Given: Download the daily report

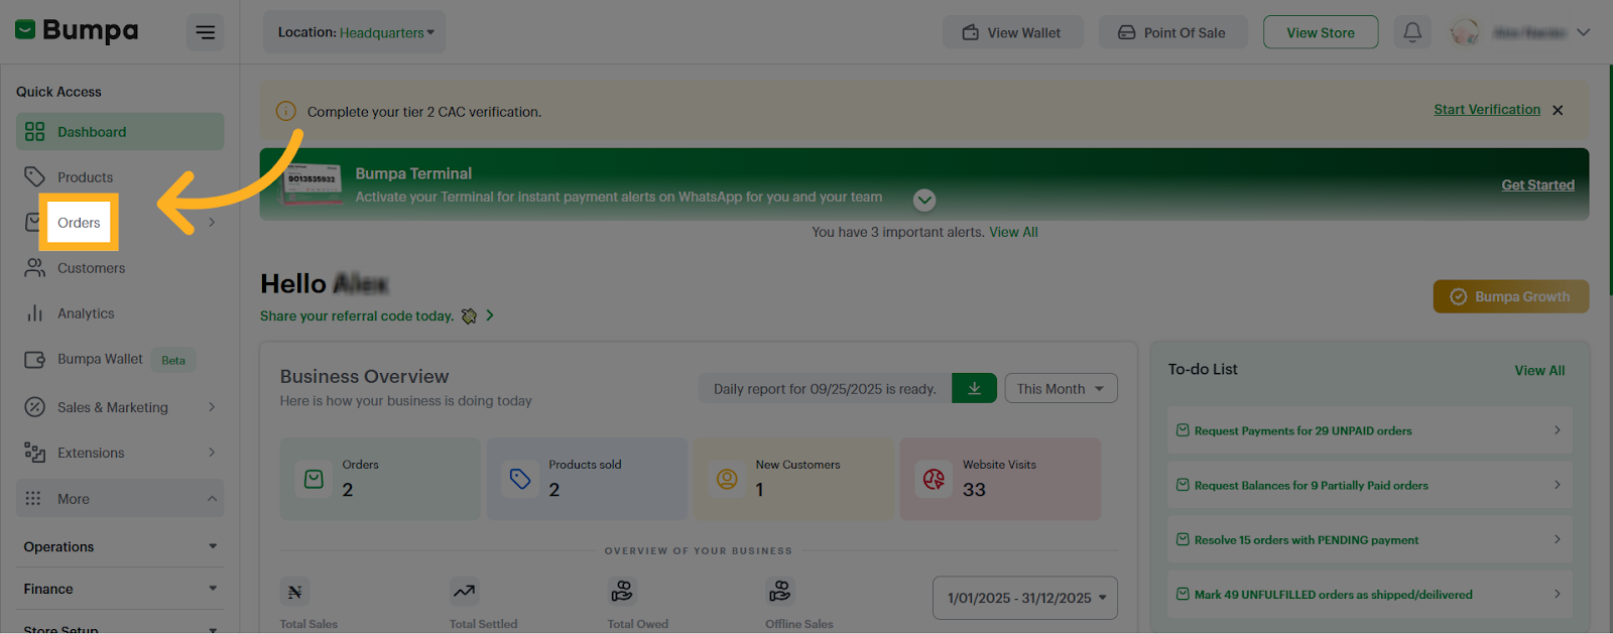Looking at the screenshot, I should 974,388.
